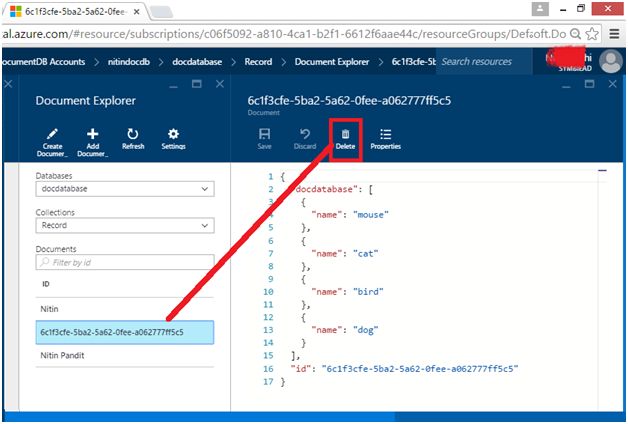Go to Record breadcrumb
The image size is (628, 424).
point(258,62)
